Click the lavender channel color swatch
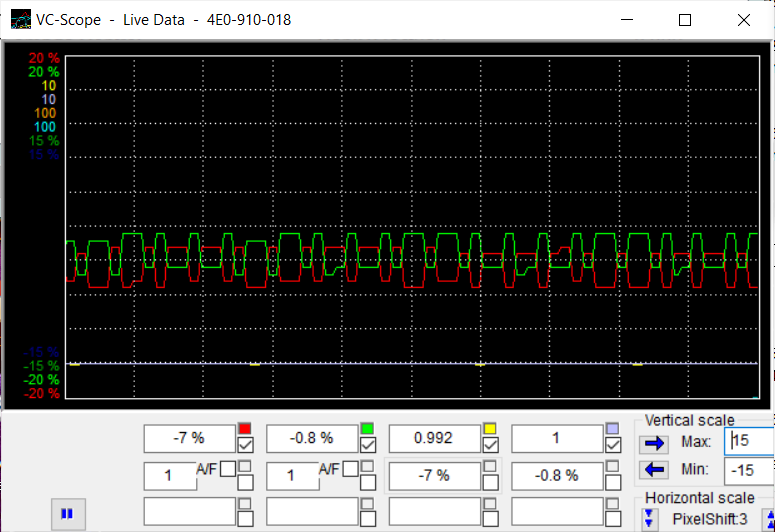The image size is (775, 532). pyautogui.click(x=613, y=429)
